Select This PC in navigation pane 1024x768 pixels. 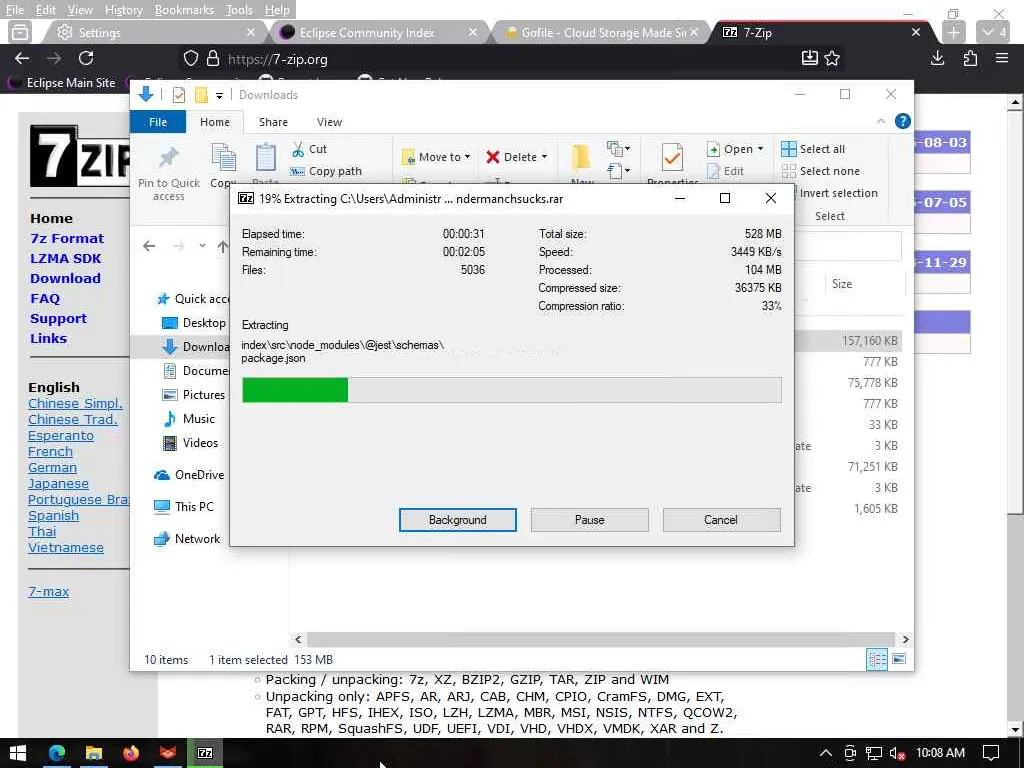(x=184, y=507)
